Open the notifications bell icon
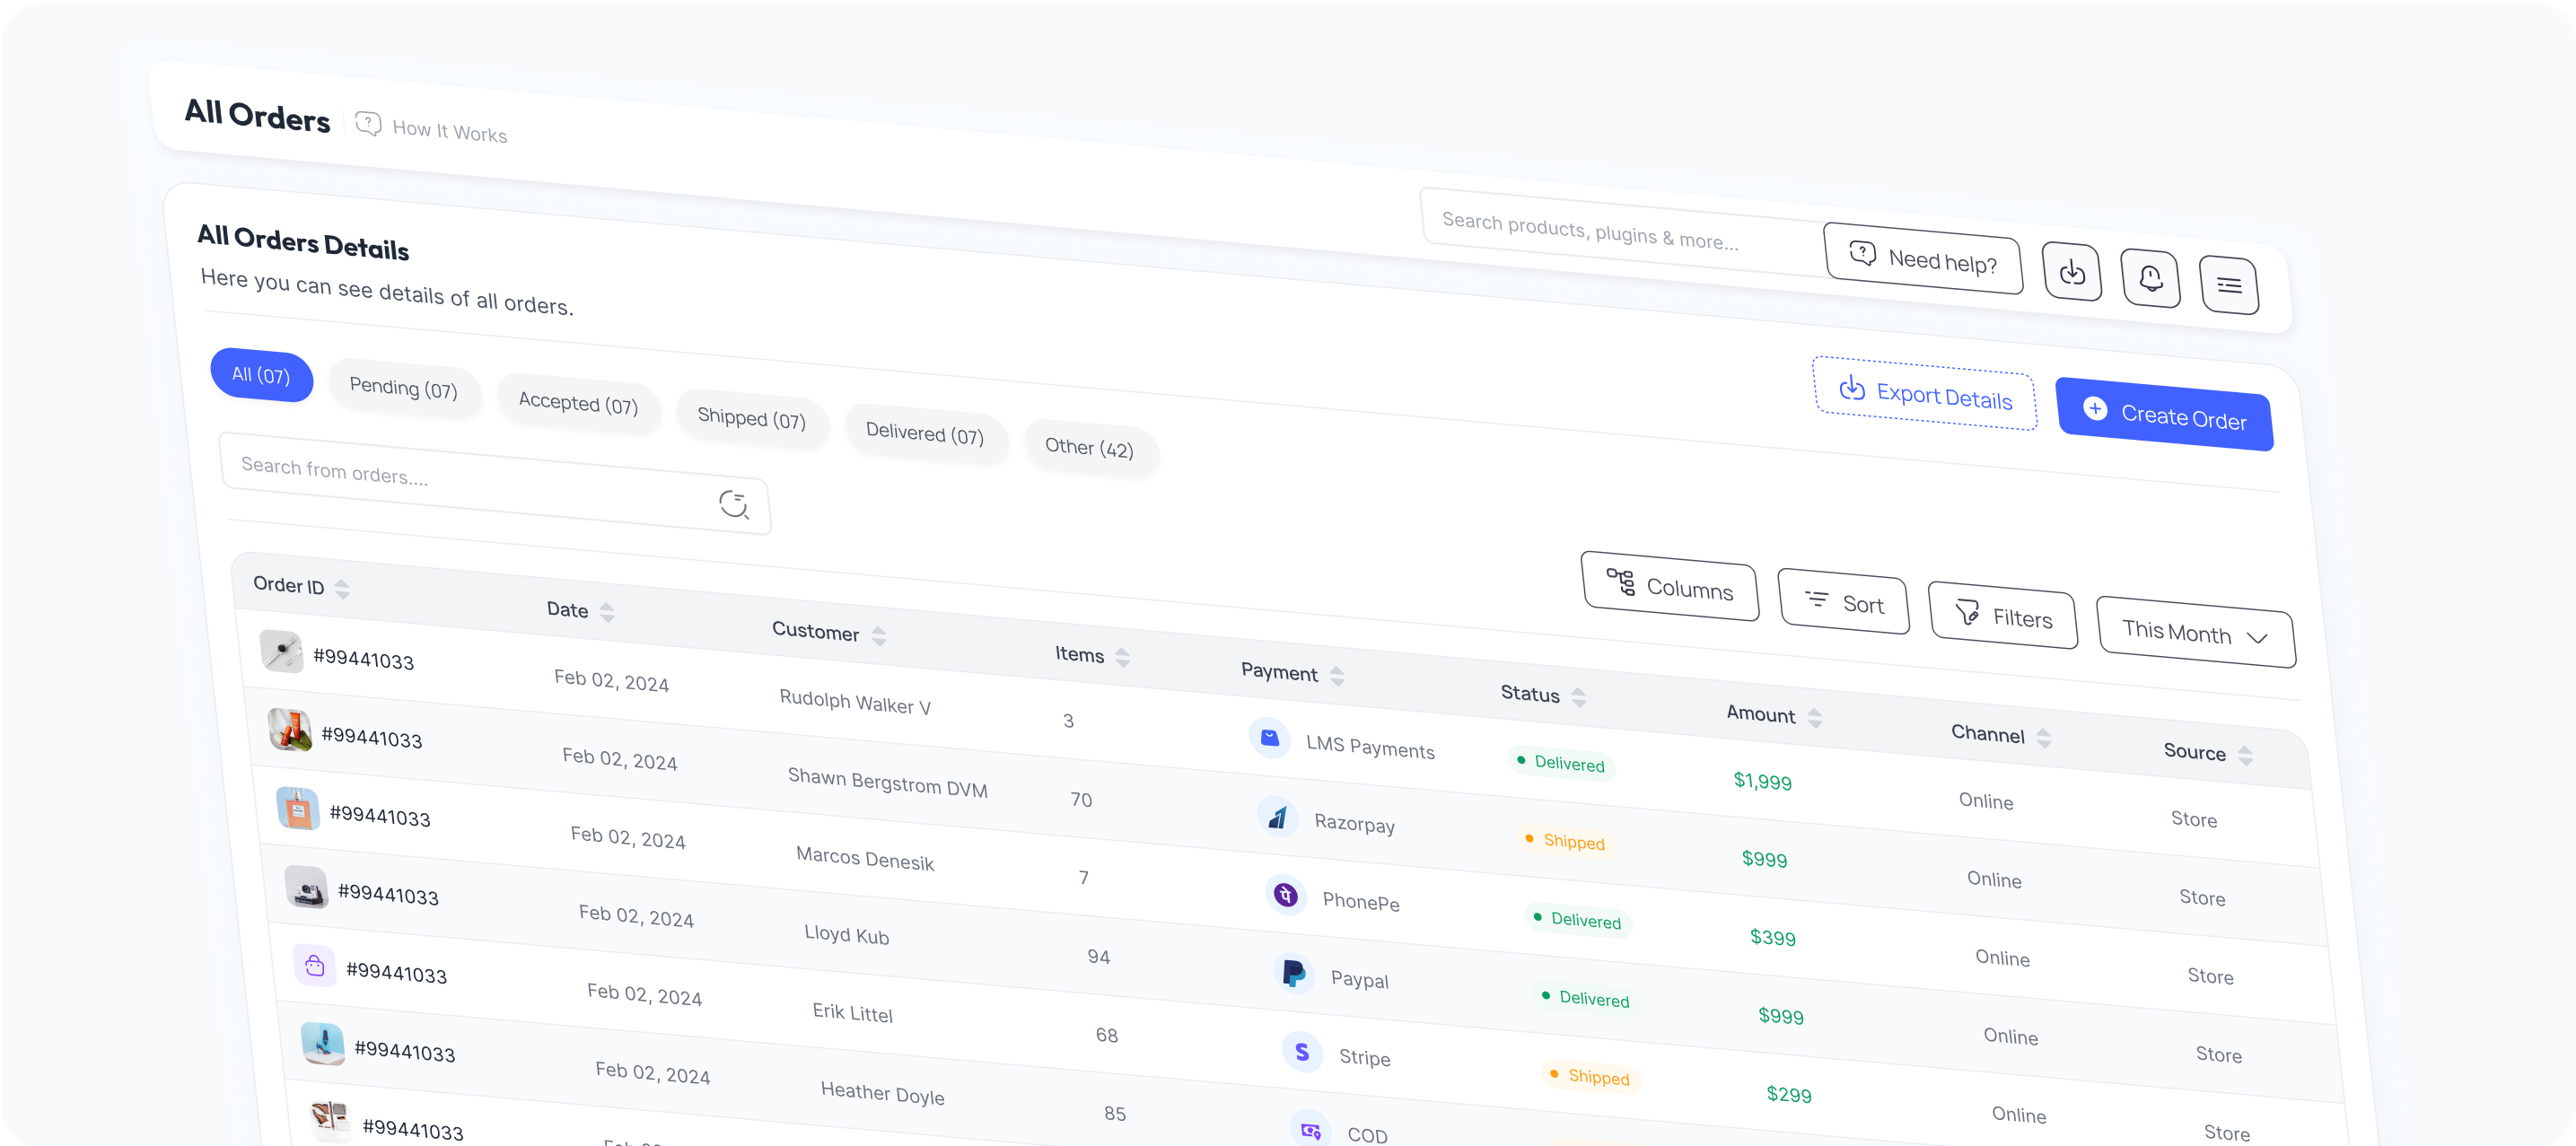This screenshot has height=1146, width=2576. 2150,278
